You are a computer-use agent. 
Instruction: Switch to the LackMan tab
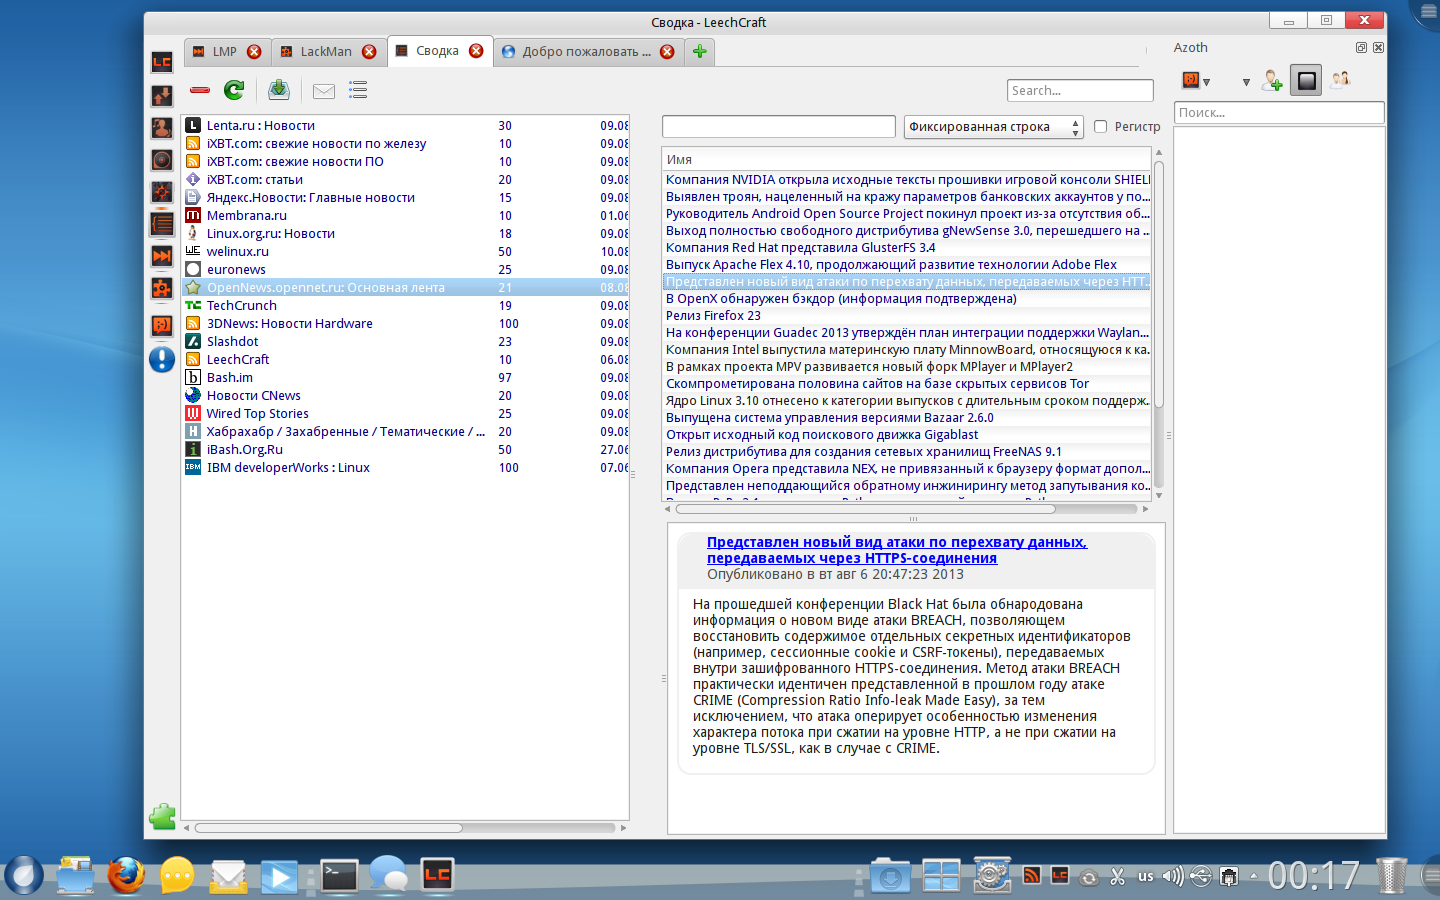[326, 52]
